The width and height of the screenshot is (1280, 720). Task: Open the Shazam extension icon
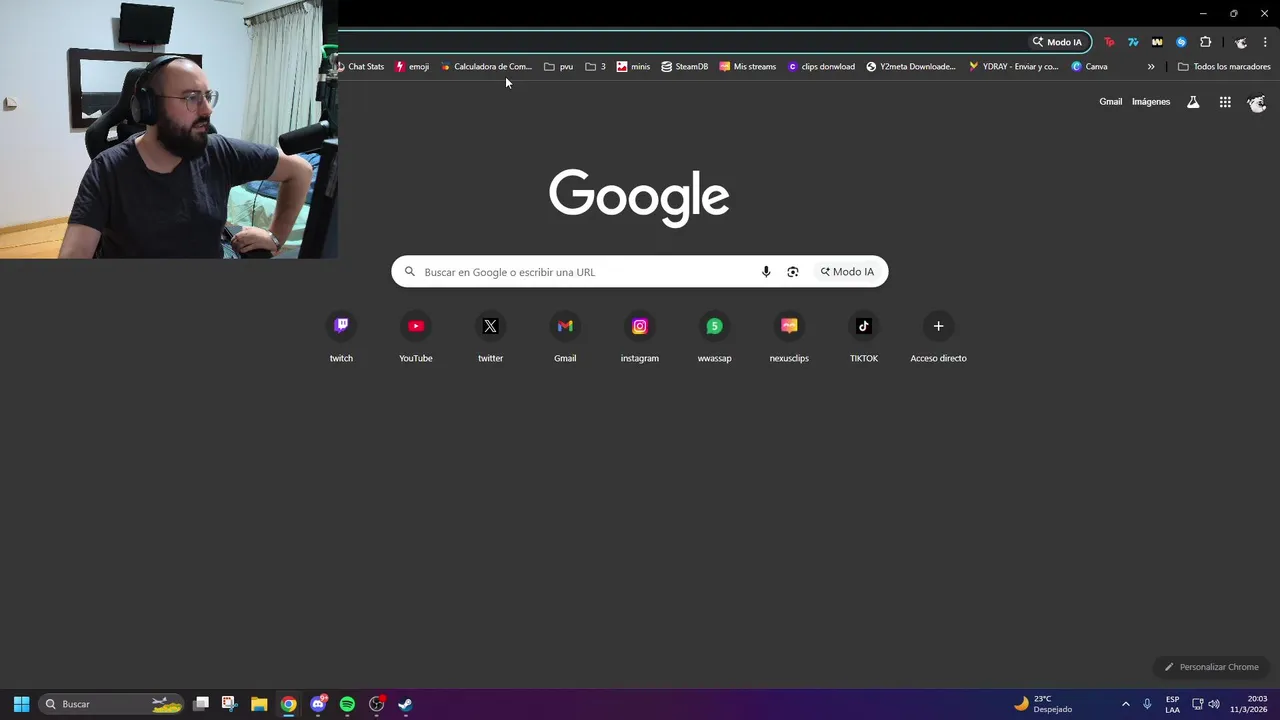click(1181, 42)
